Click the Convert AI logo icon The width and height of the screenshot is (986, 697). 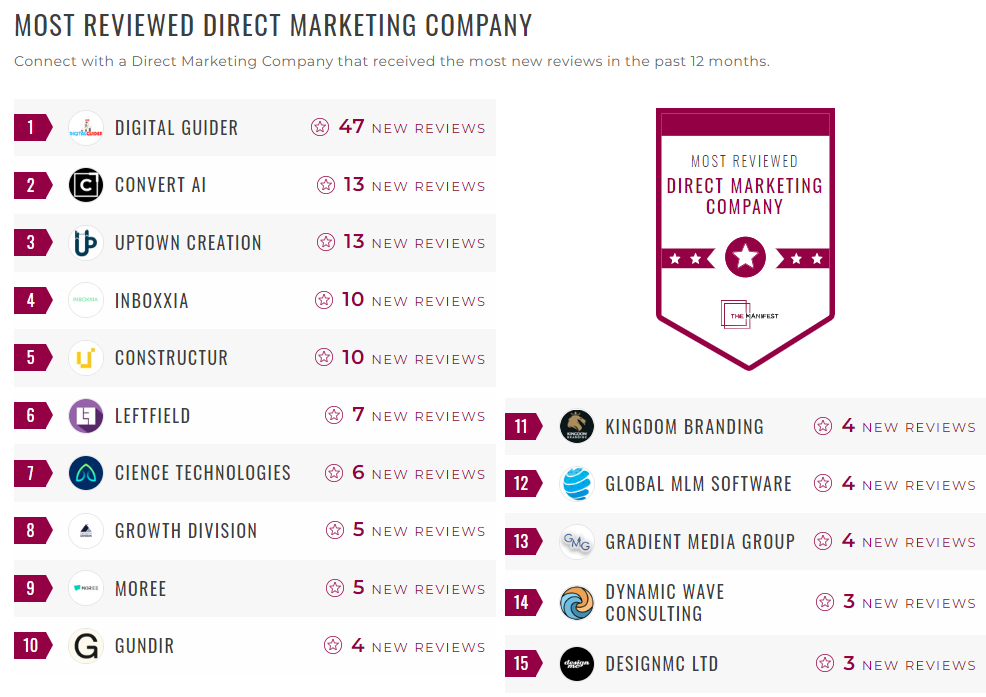[86, 185]
